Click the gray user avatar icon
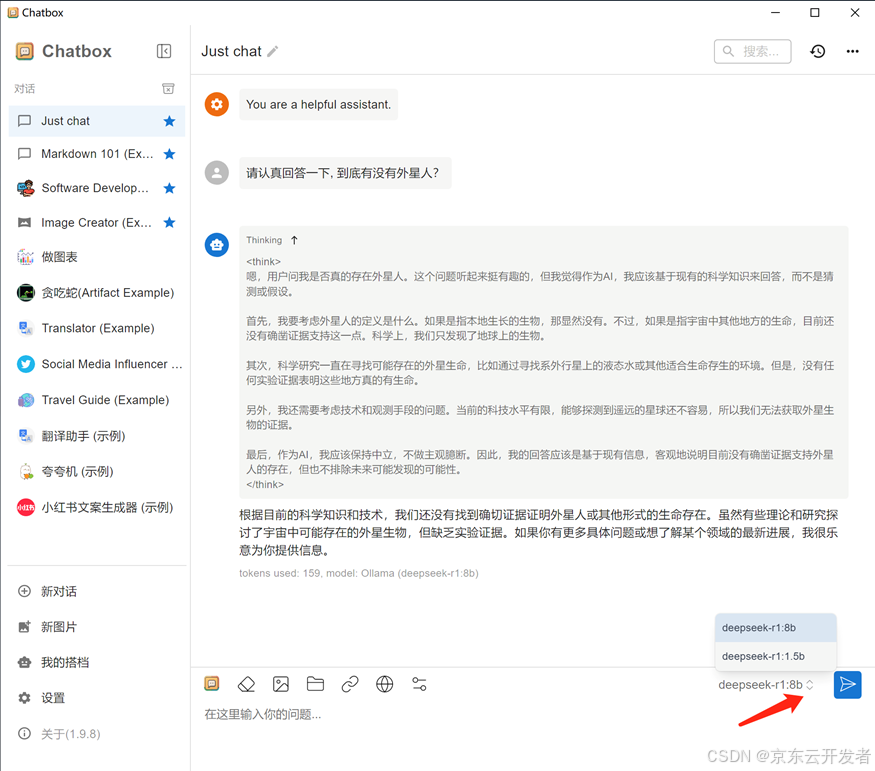 pos(217,173)
